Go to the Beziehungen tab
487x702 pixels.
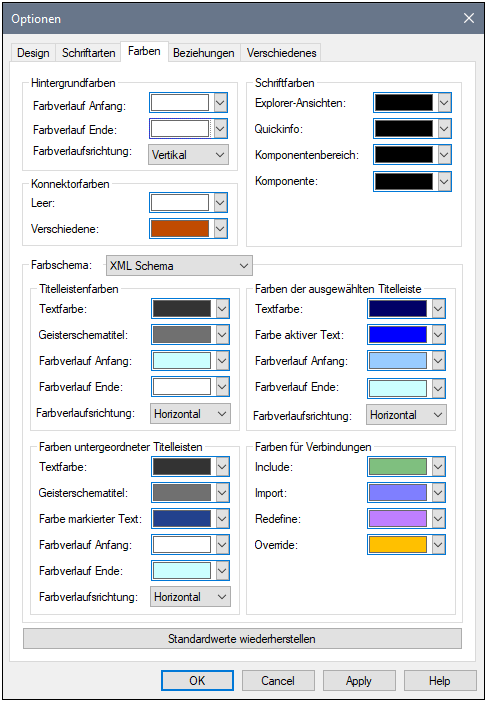coord(204,53)
